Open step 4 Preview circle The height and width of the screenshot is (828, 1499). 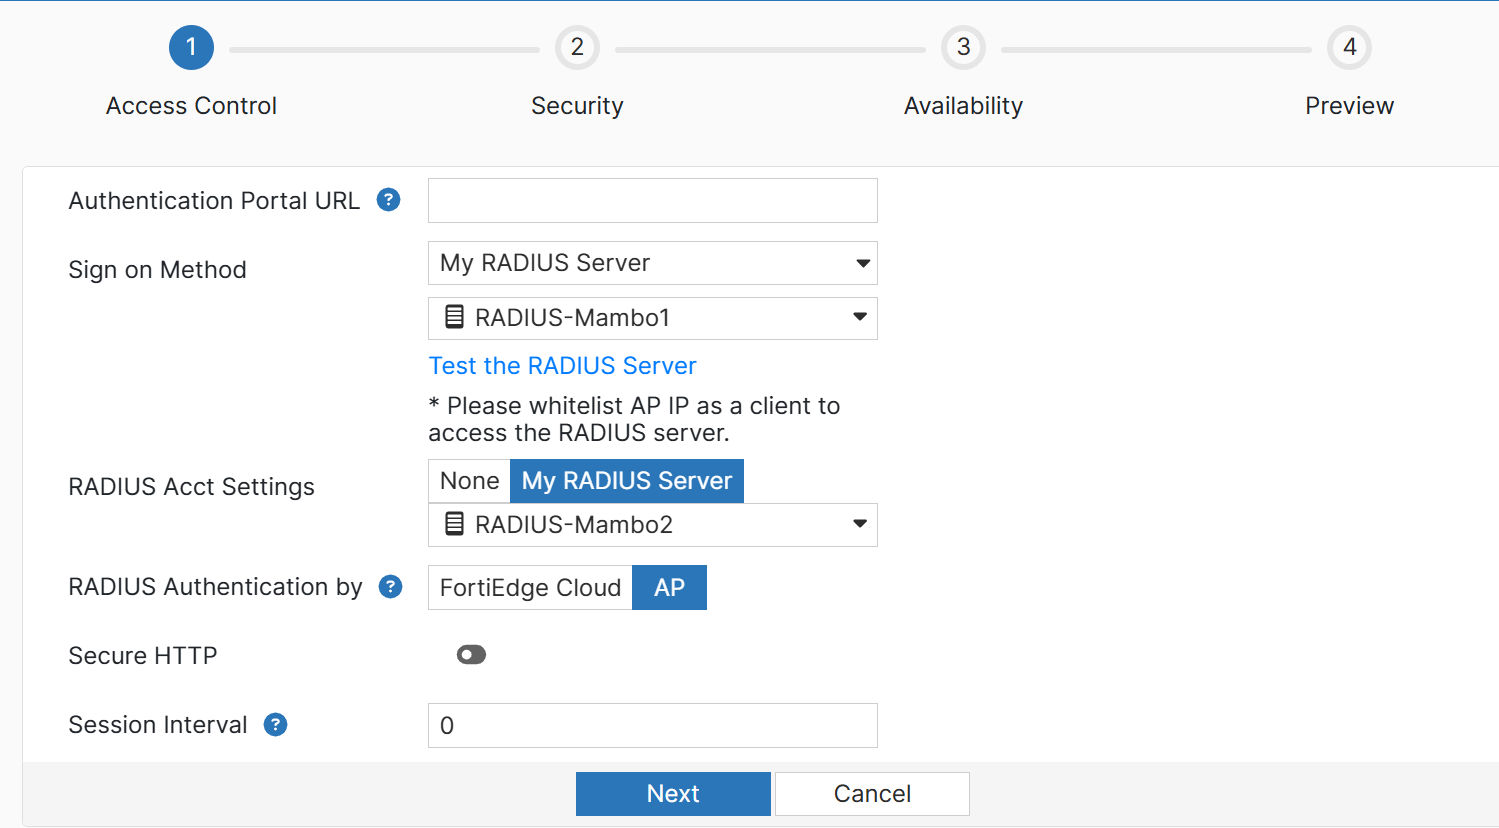(x=1349, y=48)
